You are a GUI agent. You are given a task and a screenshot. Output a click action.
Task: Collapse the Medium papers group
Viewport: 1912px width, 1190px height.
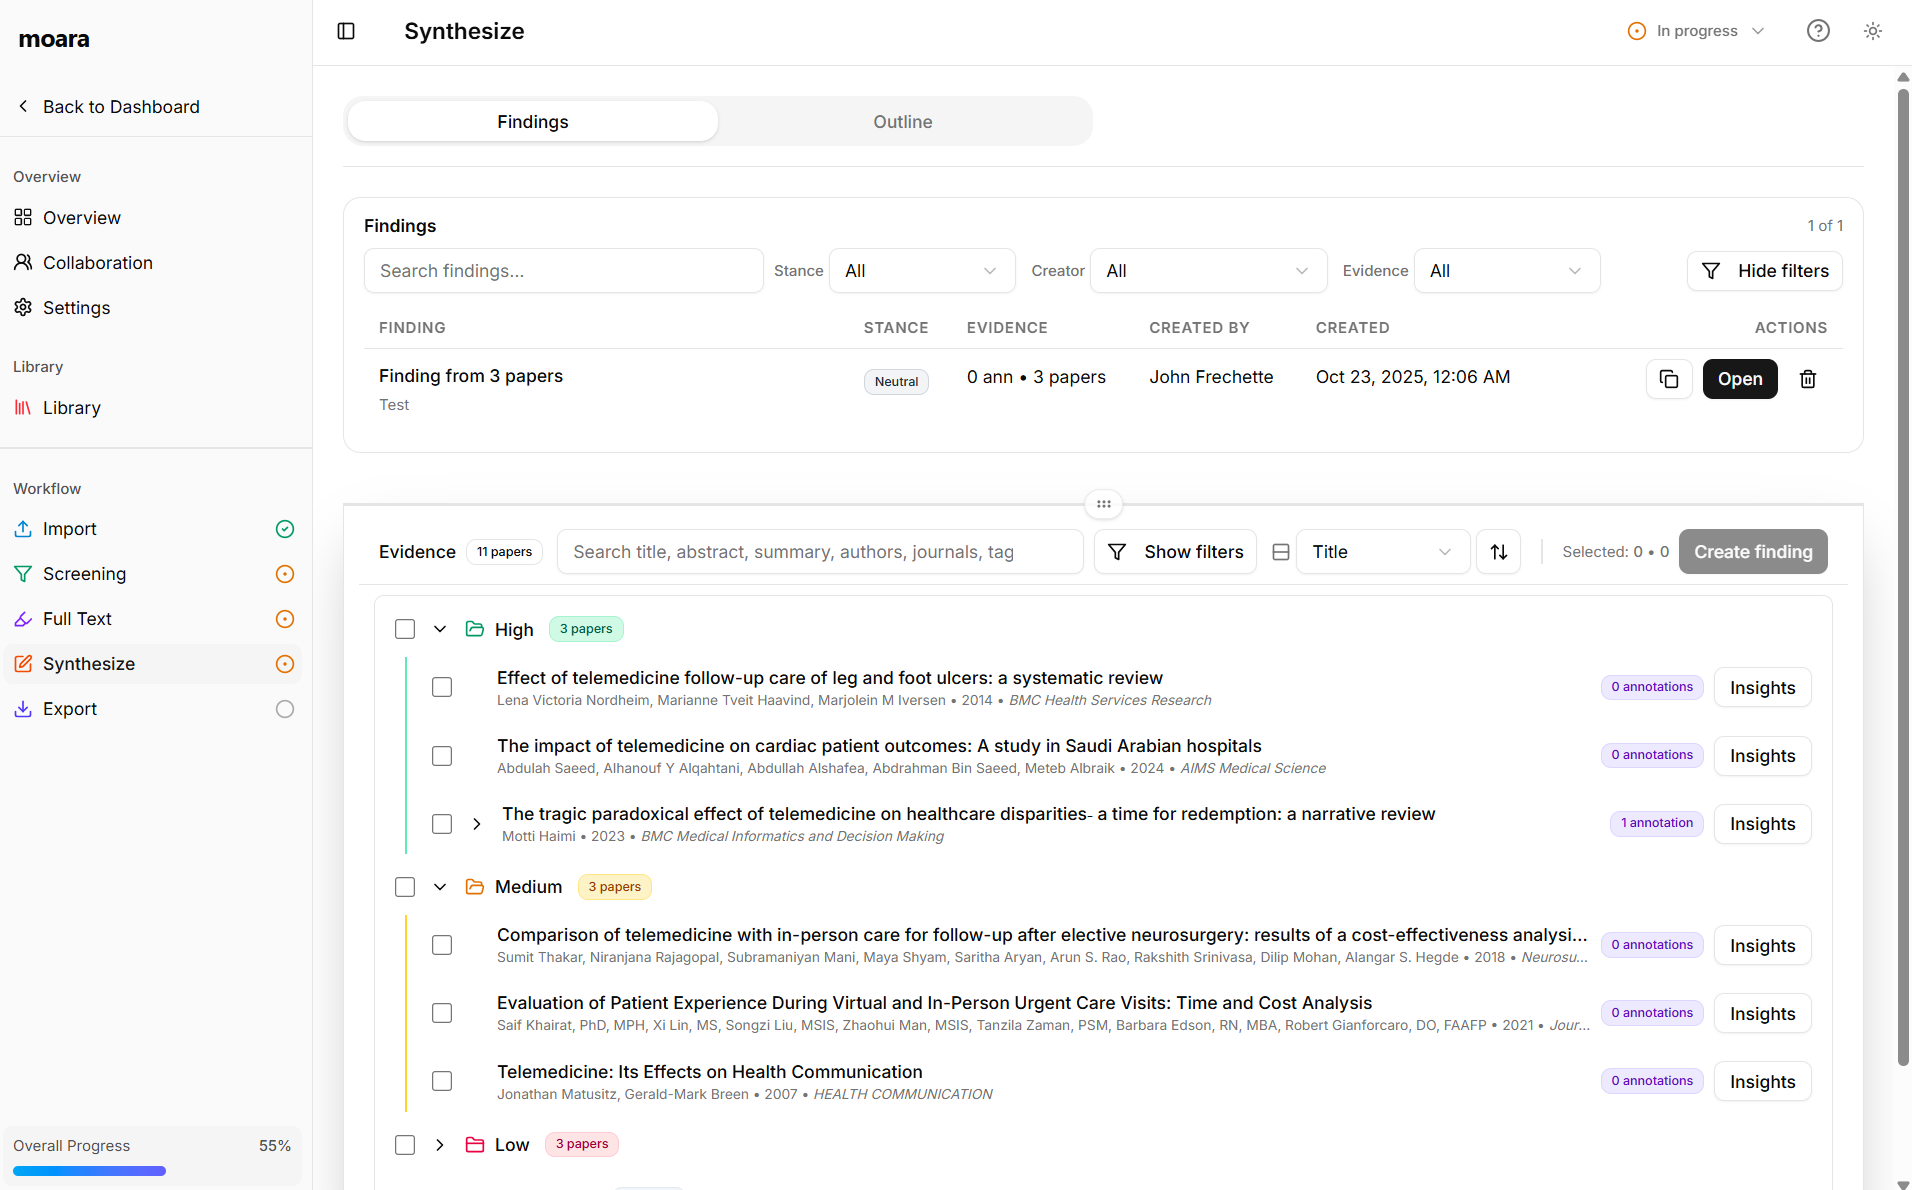coord(439,886)
